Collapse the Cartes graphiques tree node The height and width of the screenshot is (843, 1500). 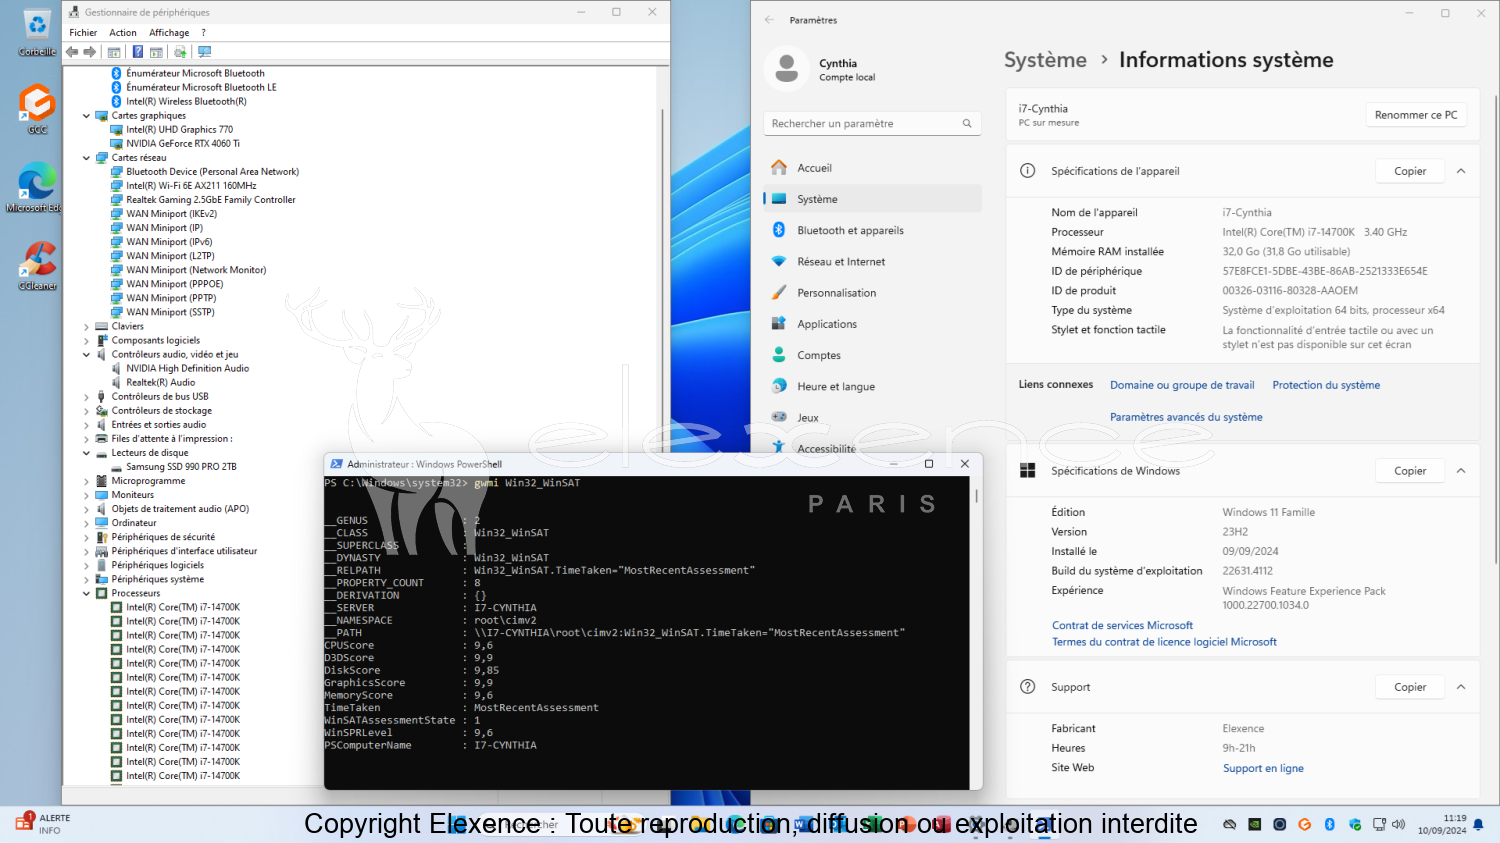86,116
